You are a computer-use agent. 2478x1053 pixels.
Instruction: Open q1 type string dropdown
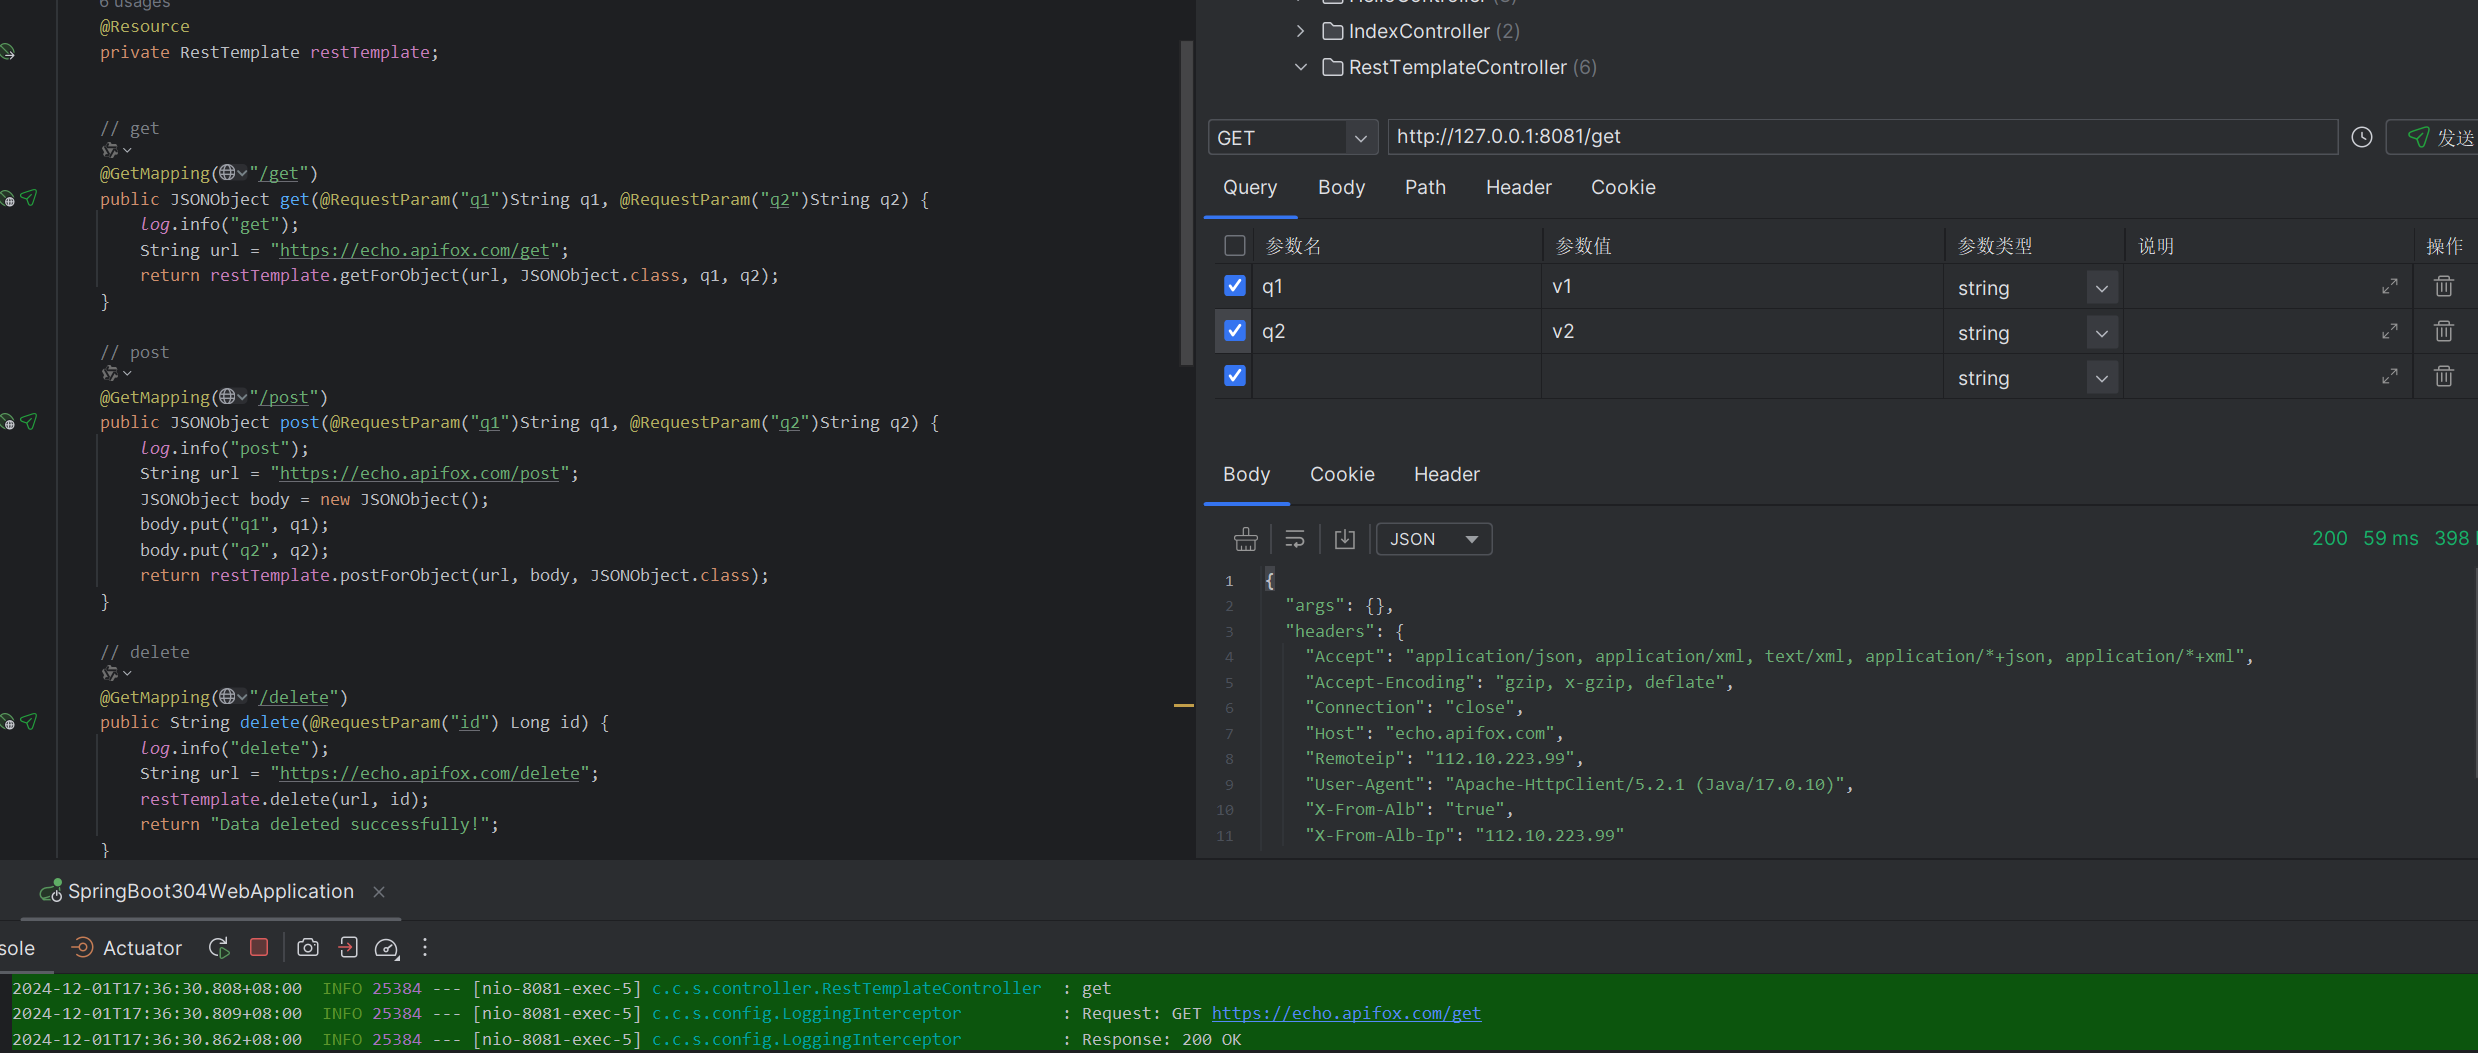pos(2102,288)
